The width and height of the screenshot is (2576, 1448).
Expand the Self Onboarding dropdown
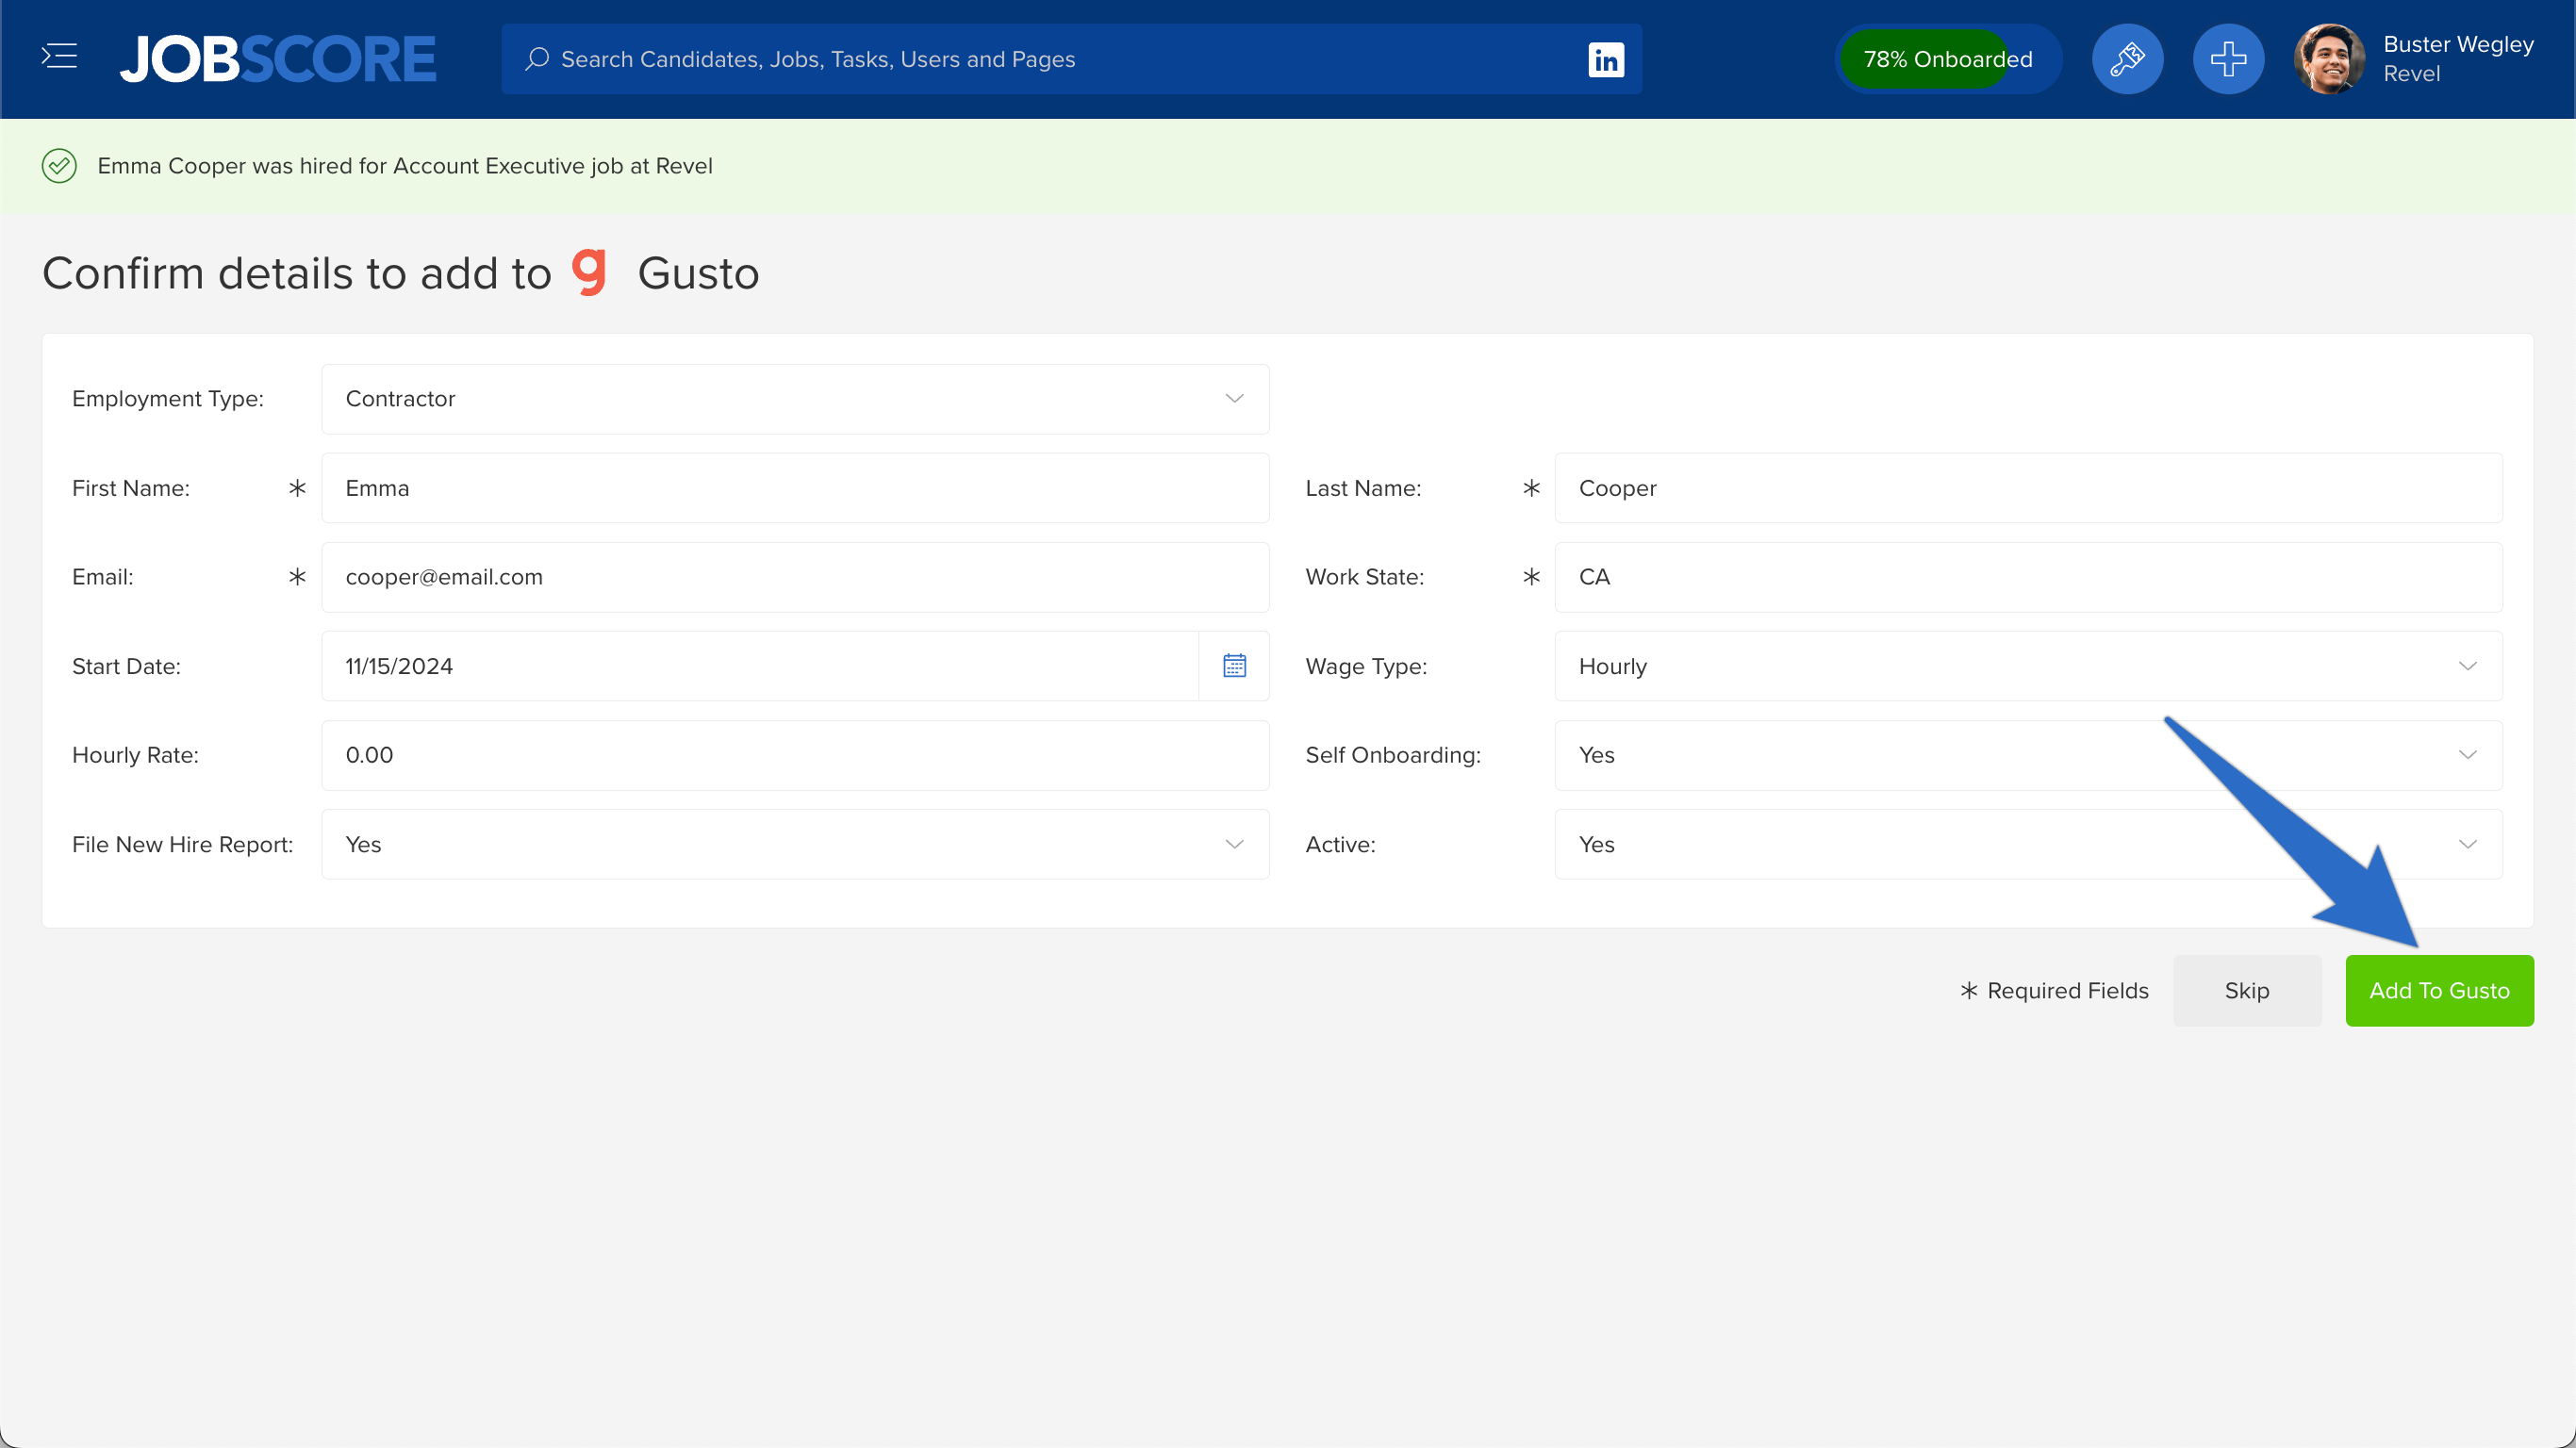coord(2028,755)
